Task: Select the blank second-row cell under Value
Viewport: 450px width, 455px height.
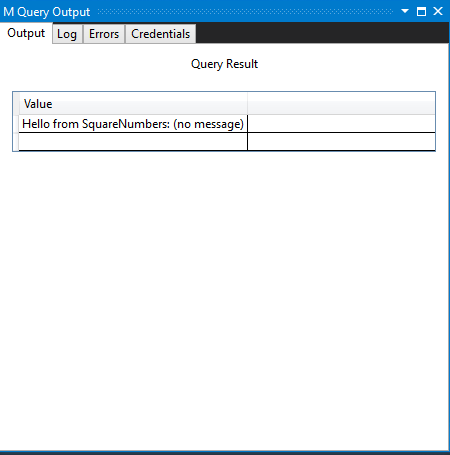Action: click(133, 142)
